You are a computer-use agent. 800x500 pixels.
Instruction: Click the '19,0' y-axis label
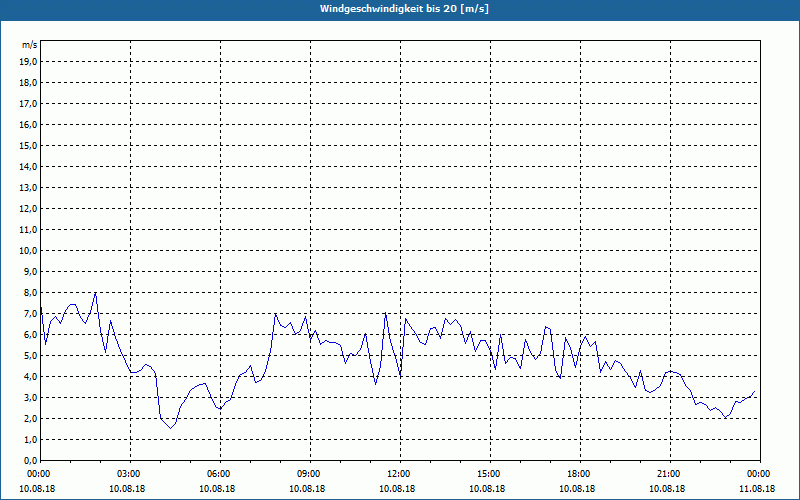coord(28,62)
